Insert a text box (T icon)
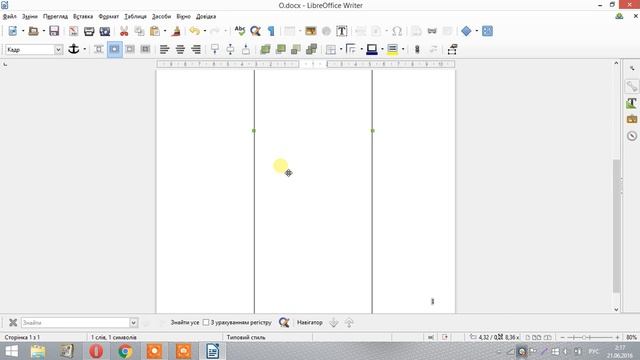Screen dimensions: 640x360 pos(342,31)
